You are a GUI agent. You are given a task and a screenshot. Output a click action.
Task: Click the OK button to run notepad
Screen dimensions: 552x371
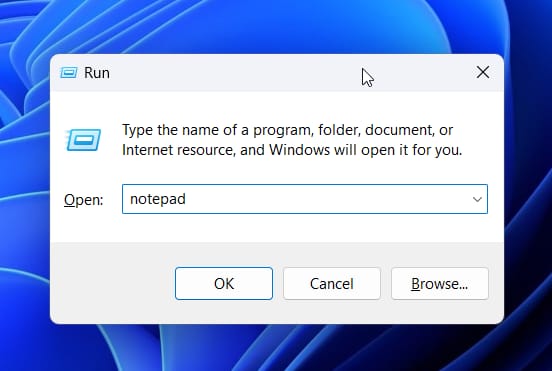point(224,283)
